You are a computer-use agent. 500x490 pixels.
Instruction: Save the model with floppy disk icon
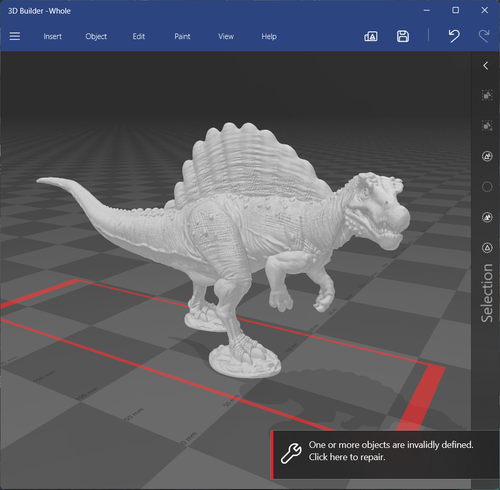pyautogui.click(x=403, y=36)
